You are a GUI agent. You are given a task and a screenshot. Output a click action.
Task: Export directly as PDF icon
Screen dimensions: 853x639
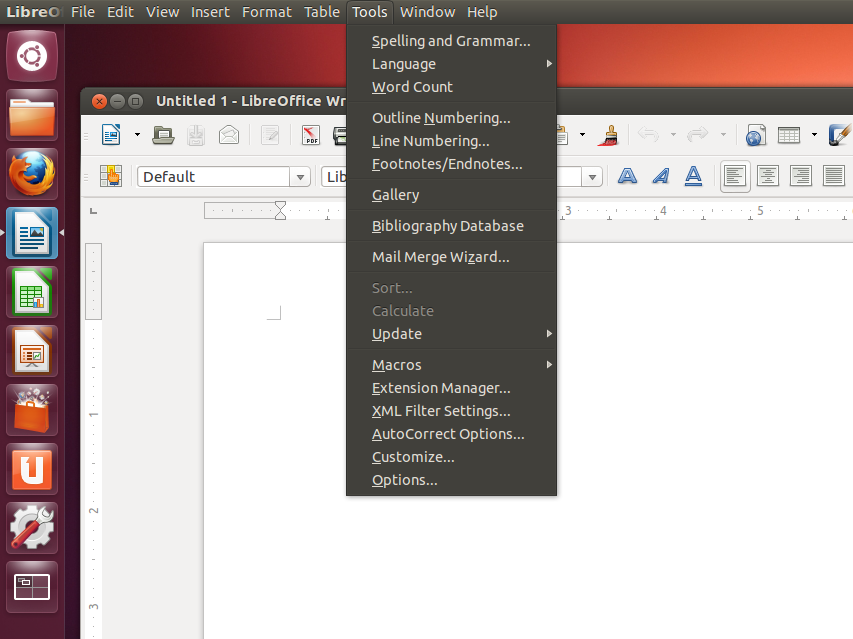(311, 135)
